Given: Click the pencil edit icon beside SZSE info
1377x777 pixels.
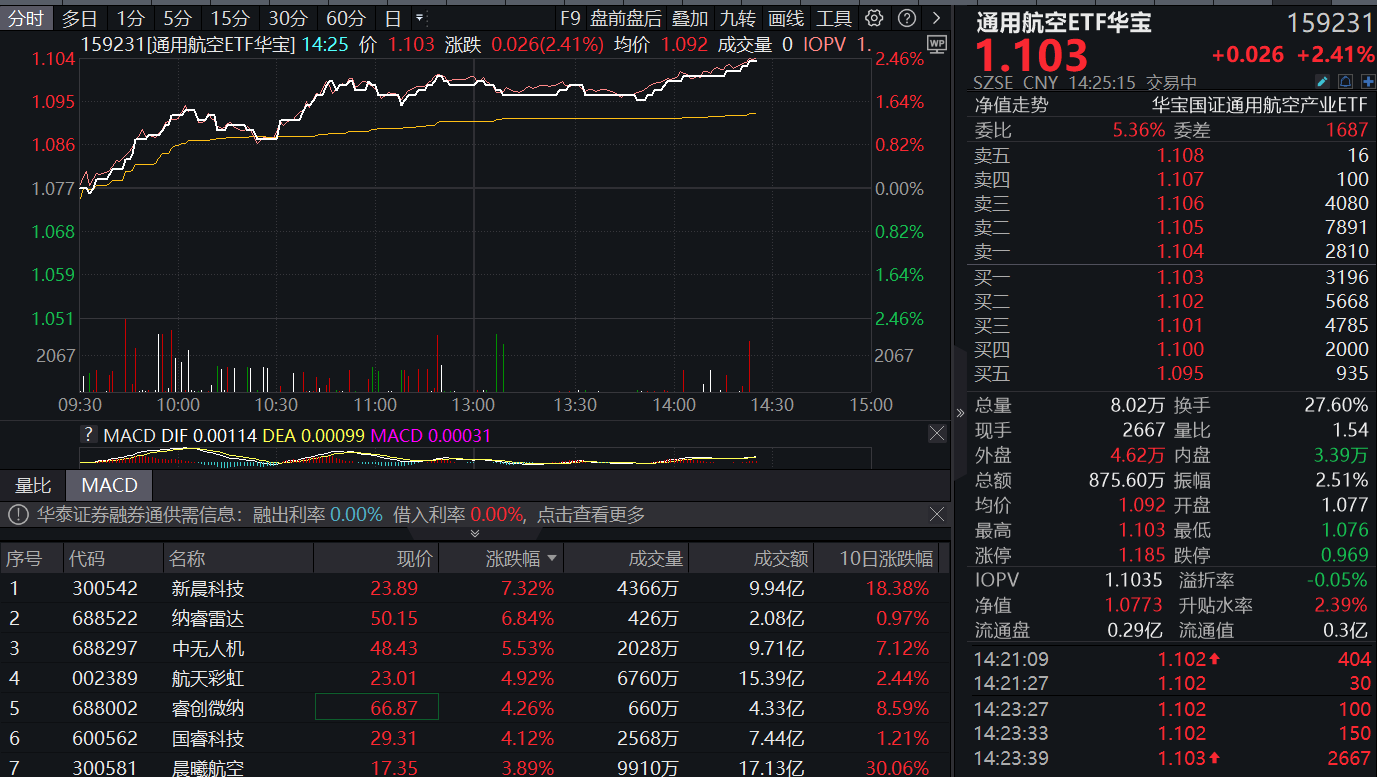Looking at the screenshot, I should pos(1322,81).
